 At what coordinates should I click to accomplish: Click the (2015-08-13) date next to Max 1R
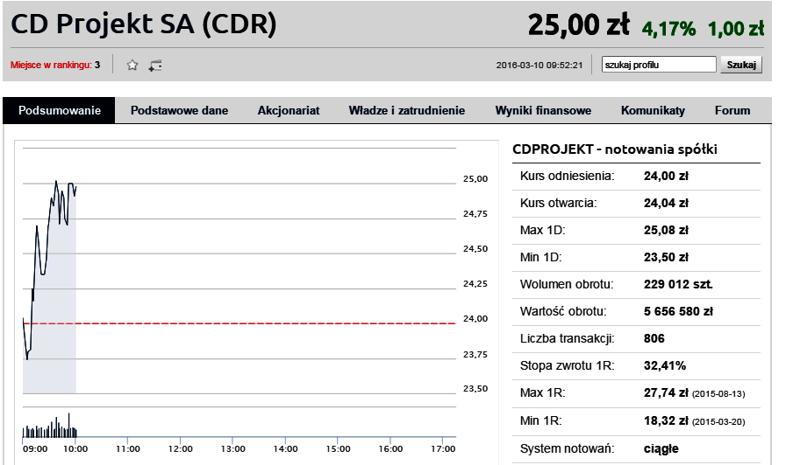coord(718,394)
